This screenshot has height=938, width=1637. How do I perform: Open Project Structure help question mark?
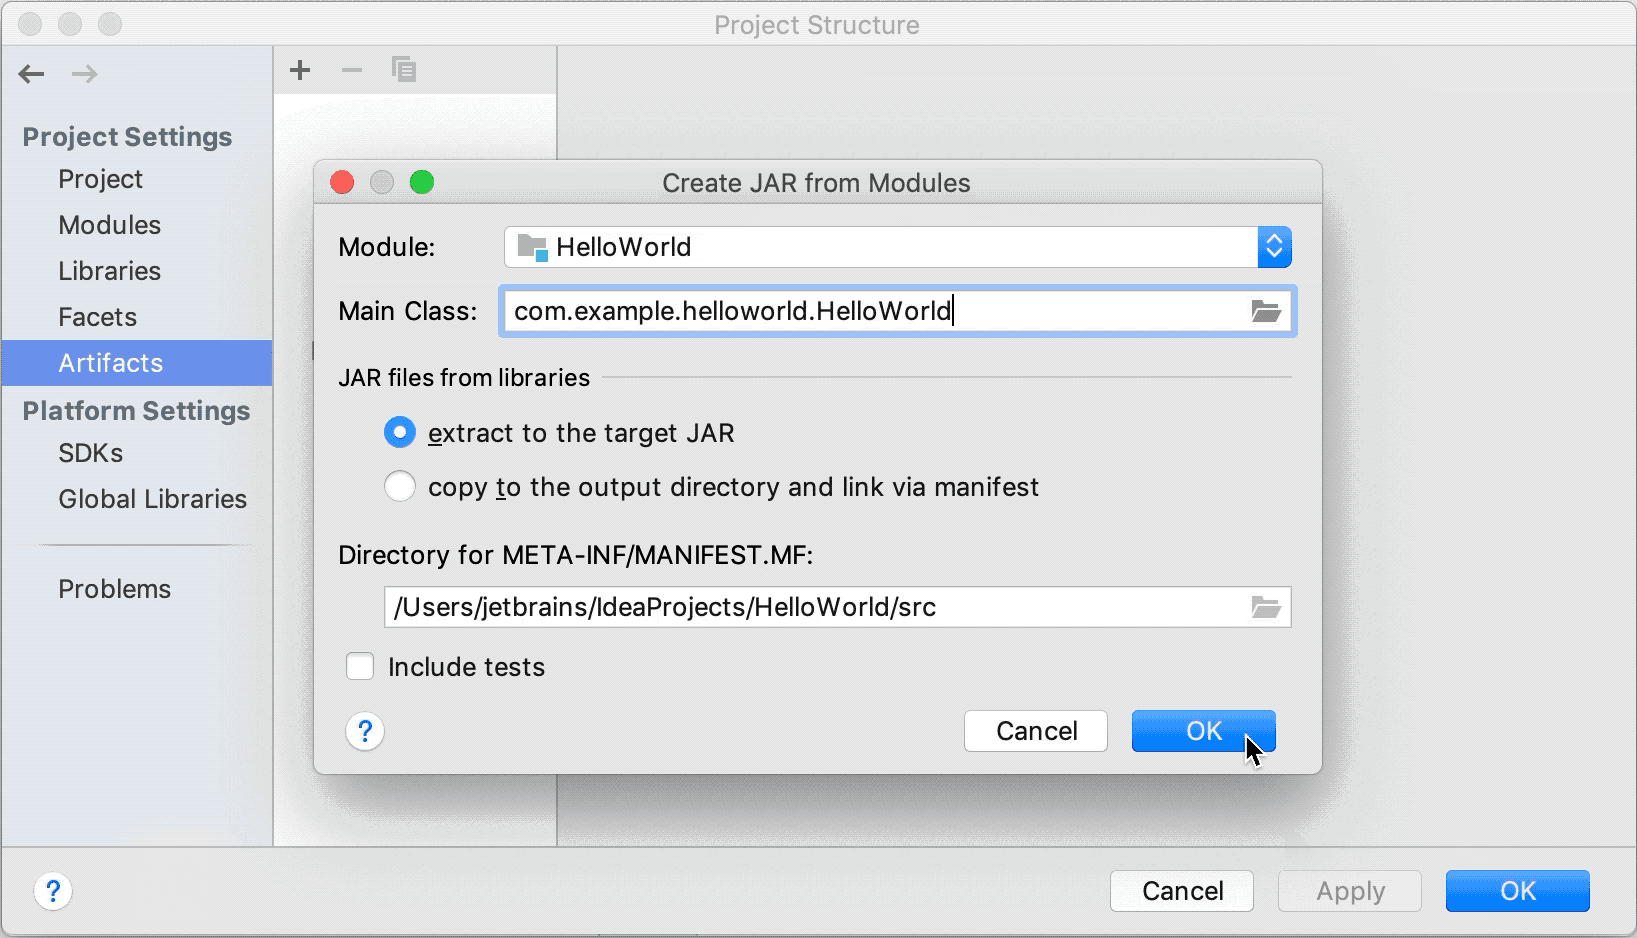click(53, 891)
